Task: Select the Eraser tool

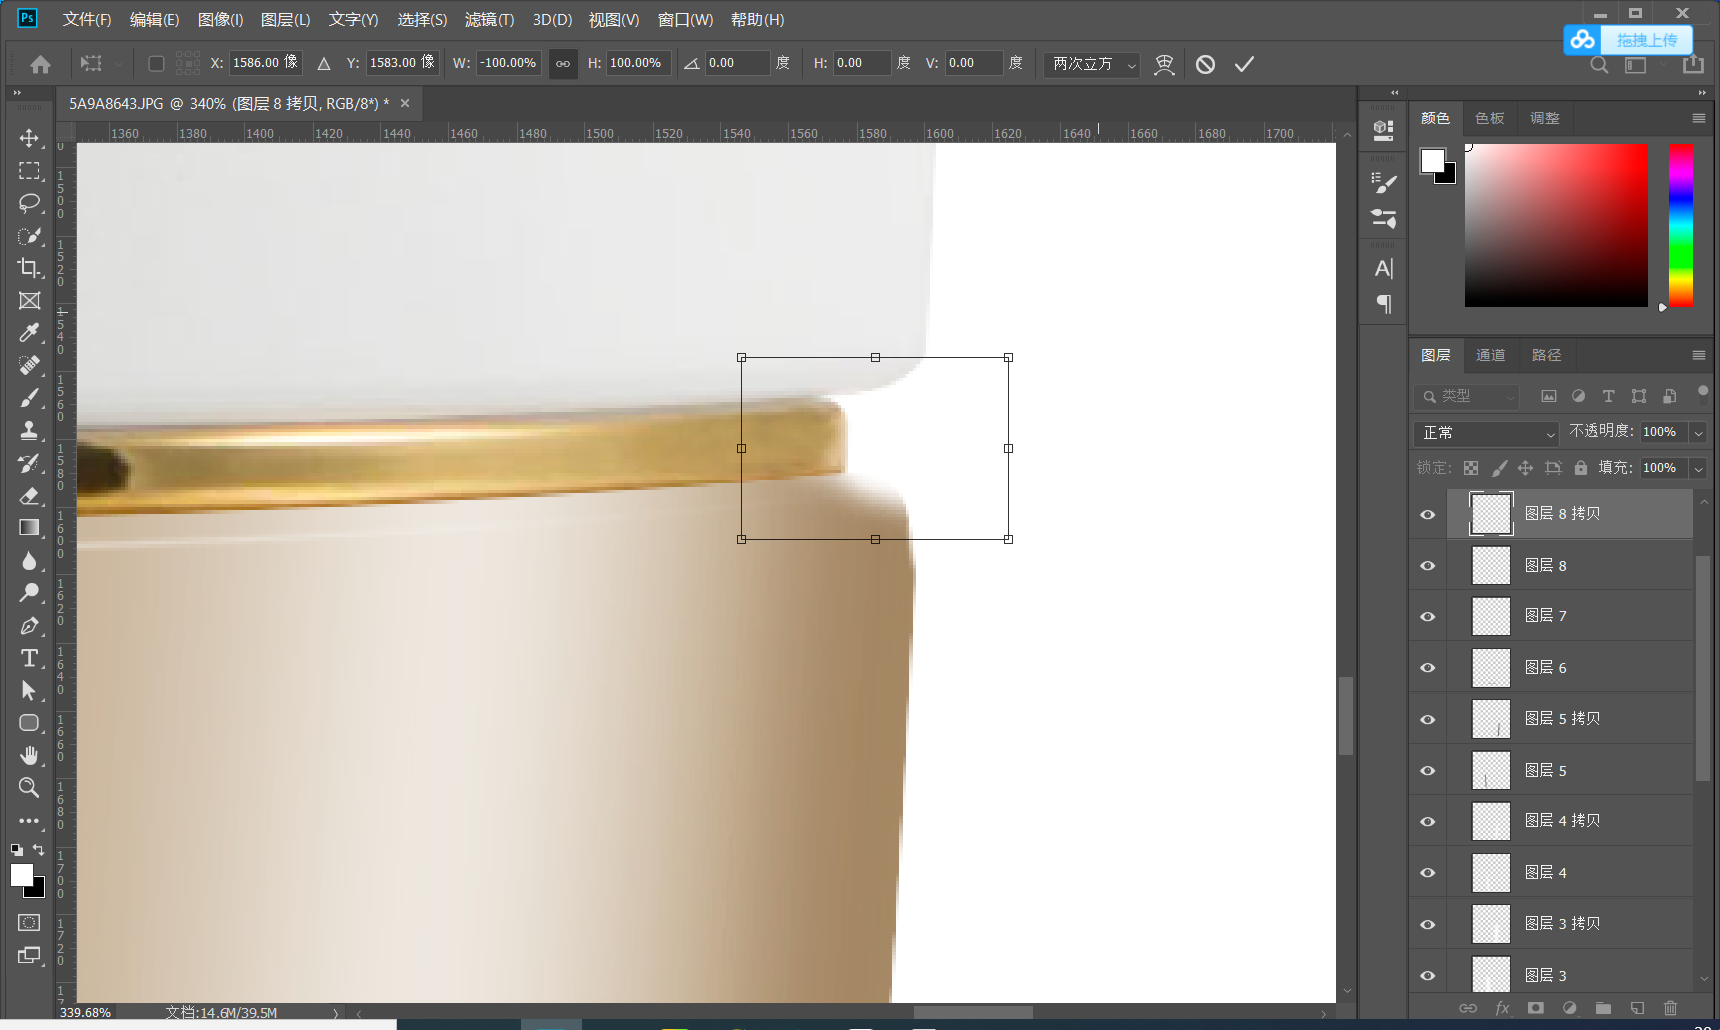Action: pyautogui.click(x=29, y=496)
